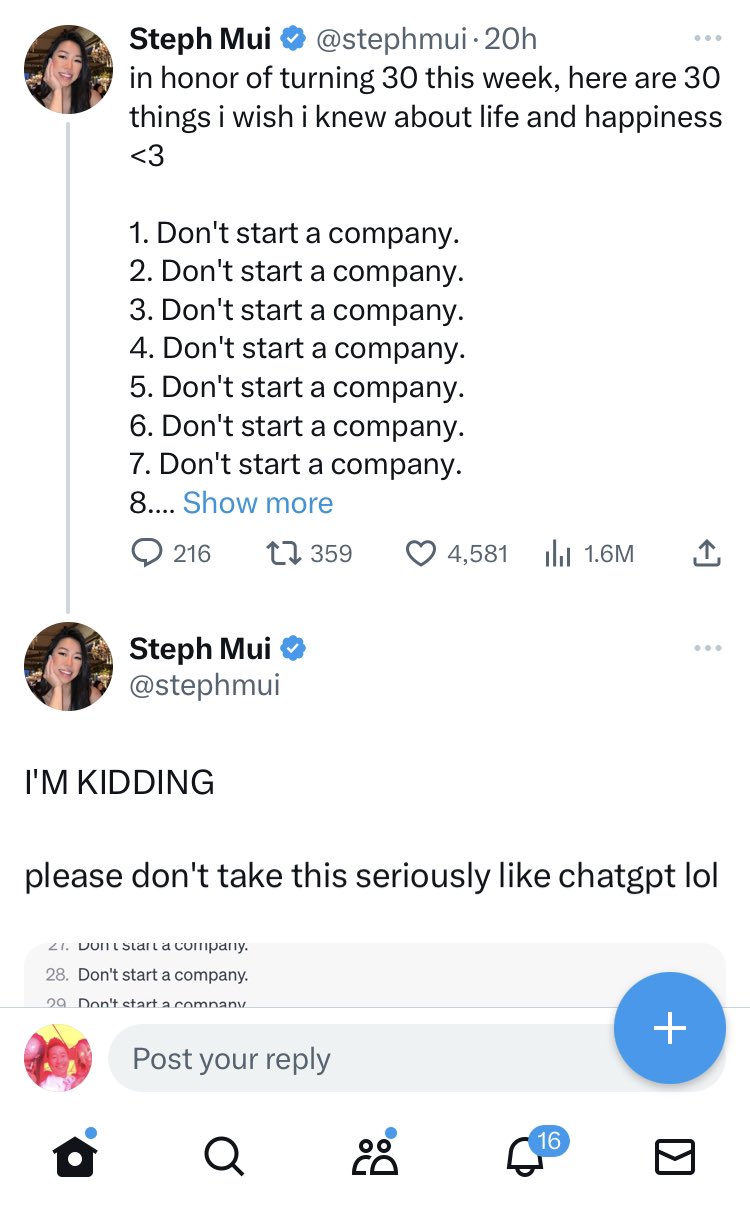Compose a new tweet with the plus button
750x1206 pixels.
tap(669, 1029)
